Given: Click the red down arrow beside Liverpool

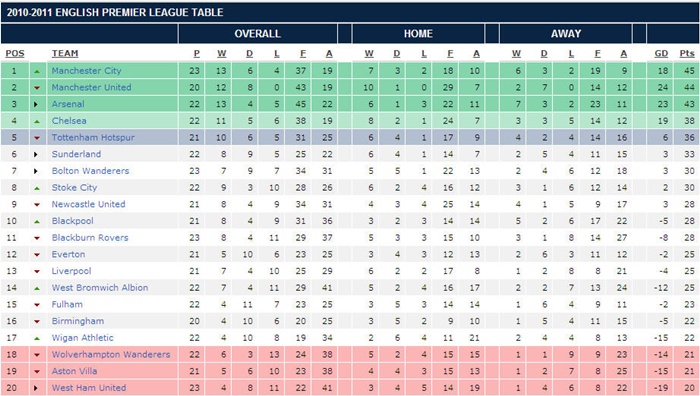Looking at the screenshot, I should (37, 271).
